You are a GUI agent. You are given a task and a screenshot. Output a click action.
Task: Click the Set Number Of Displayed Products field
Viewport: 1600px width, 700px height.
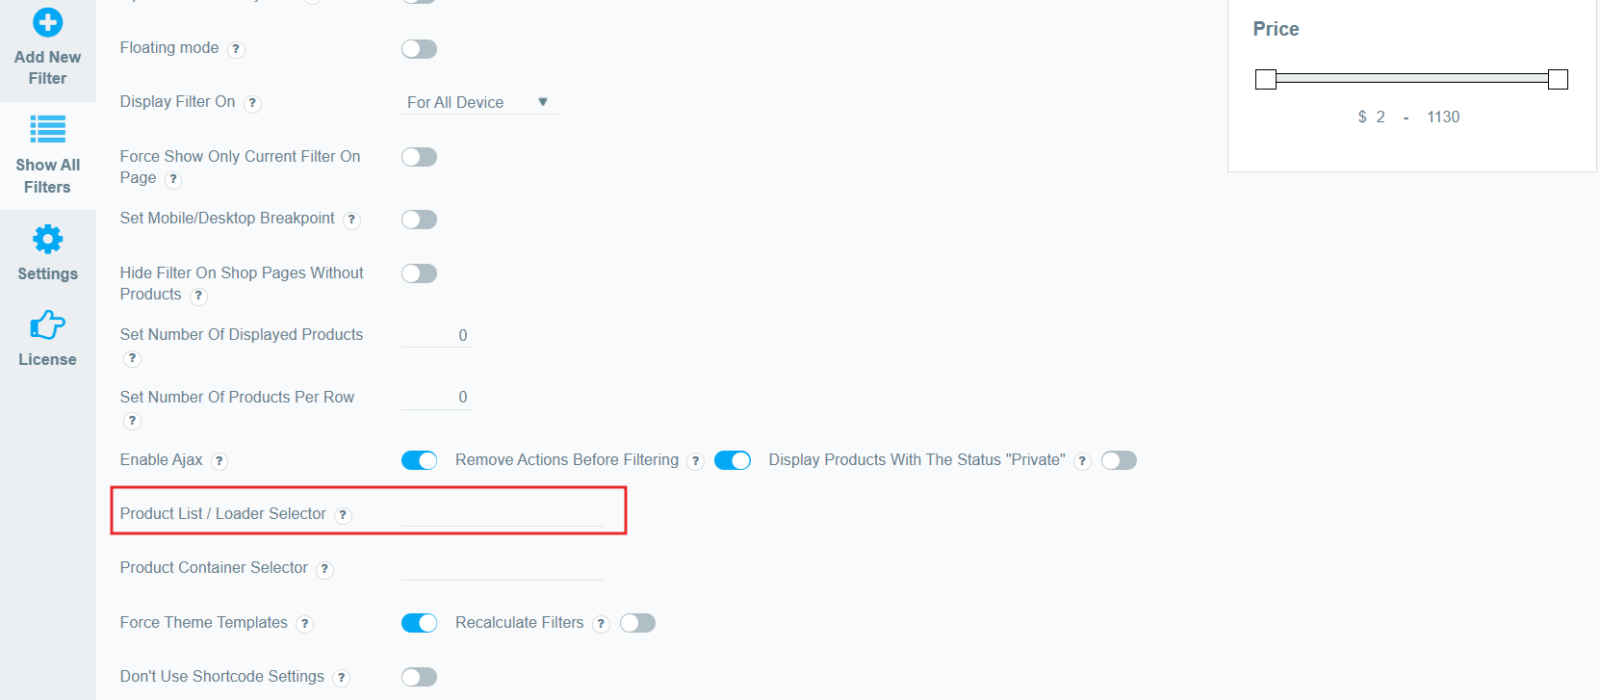pos(437,335)
